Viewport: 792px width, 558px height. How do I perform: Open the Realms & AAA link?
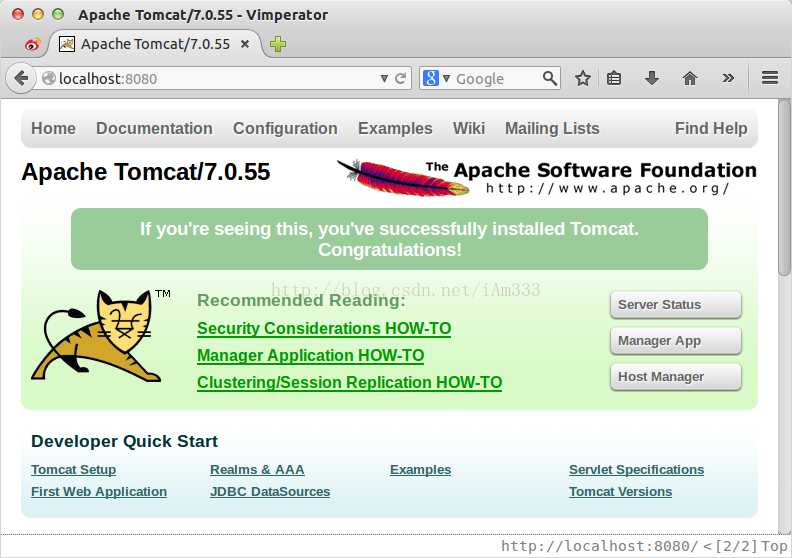click(x=257, y=470)
